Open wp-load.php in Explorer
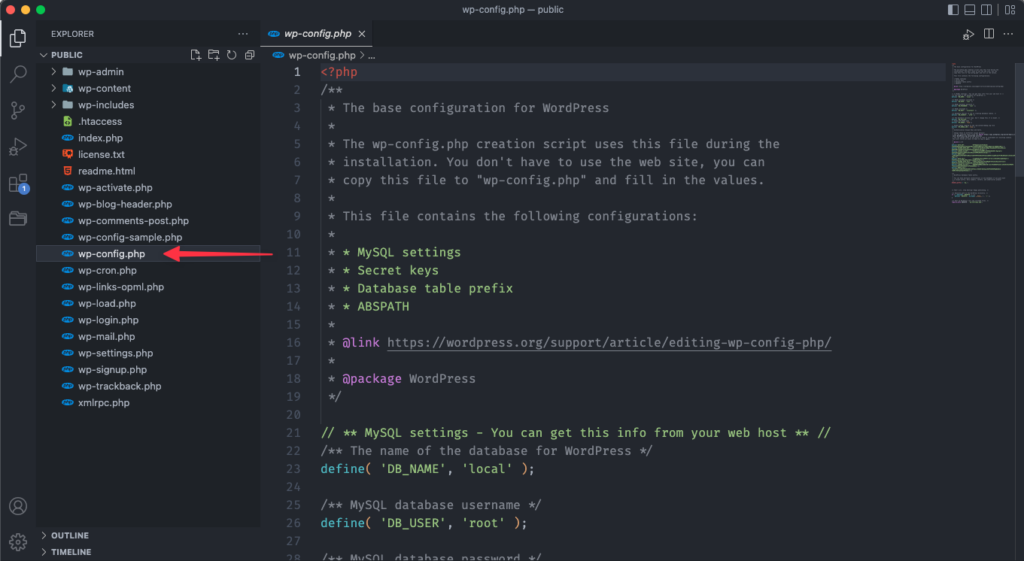The image size is (1024, 561). [x=148, y=304]
